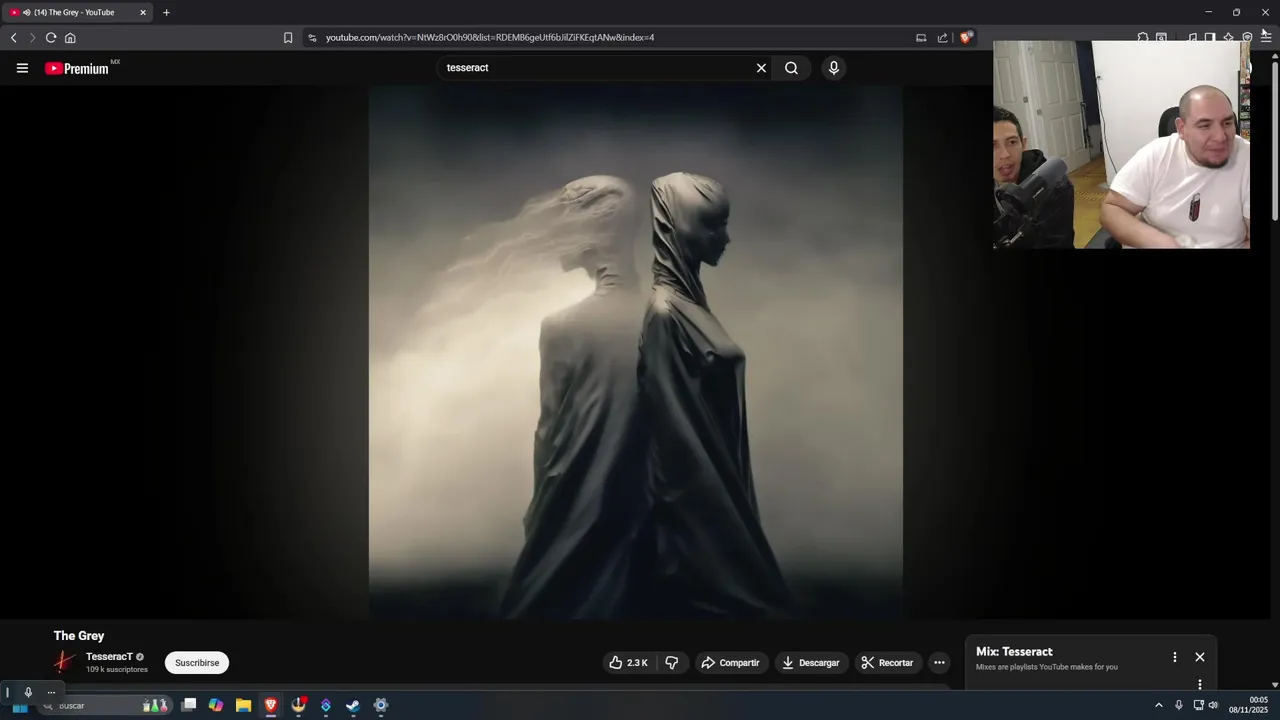Close the Mix: Tesseract playlist panel
Viewport: 1280px width, 720px height.
tap(1200, 657)
